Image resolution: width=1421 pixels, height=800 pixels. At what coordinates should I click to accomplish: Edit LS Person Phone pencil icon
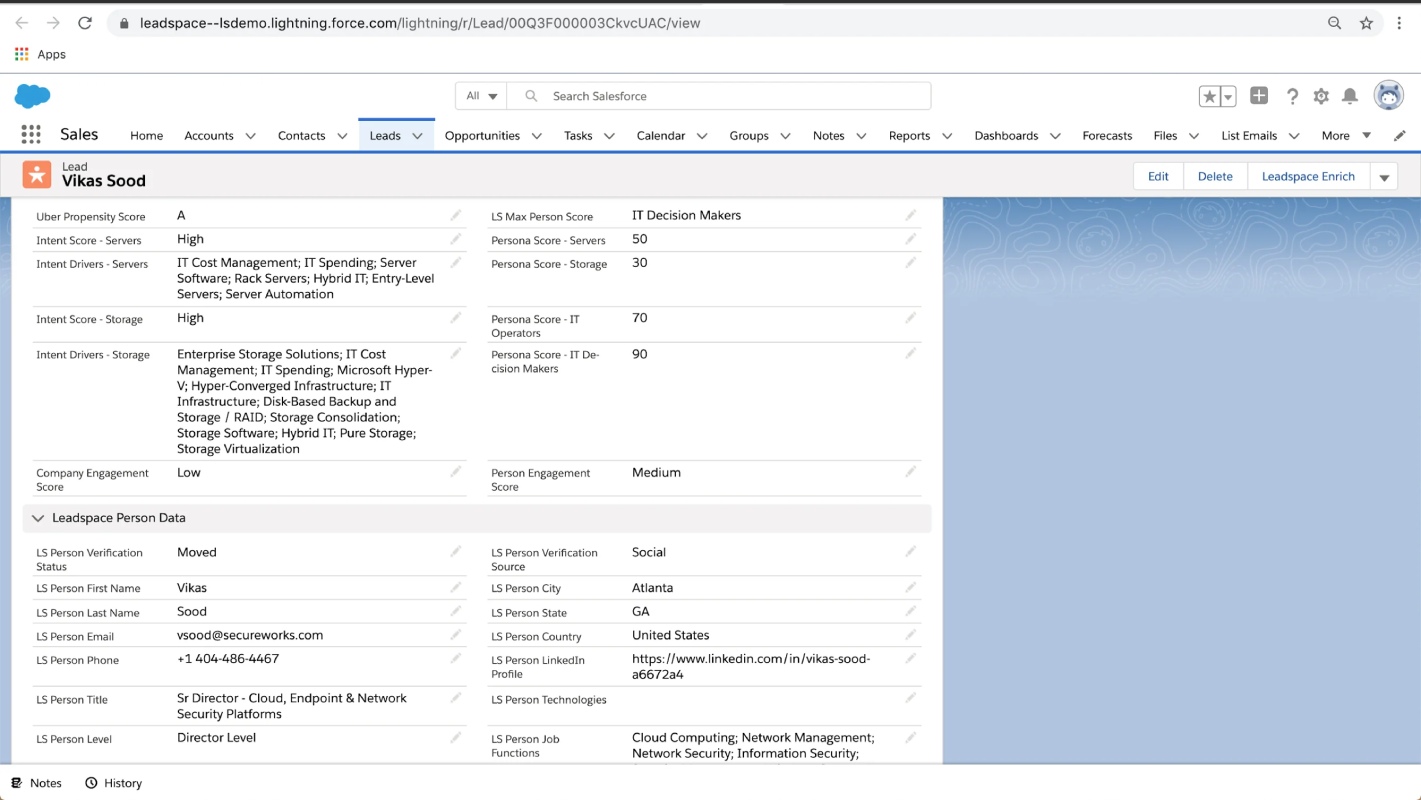(455, 659)
